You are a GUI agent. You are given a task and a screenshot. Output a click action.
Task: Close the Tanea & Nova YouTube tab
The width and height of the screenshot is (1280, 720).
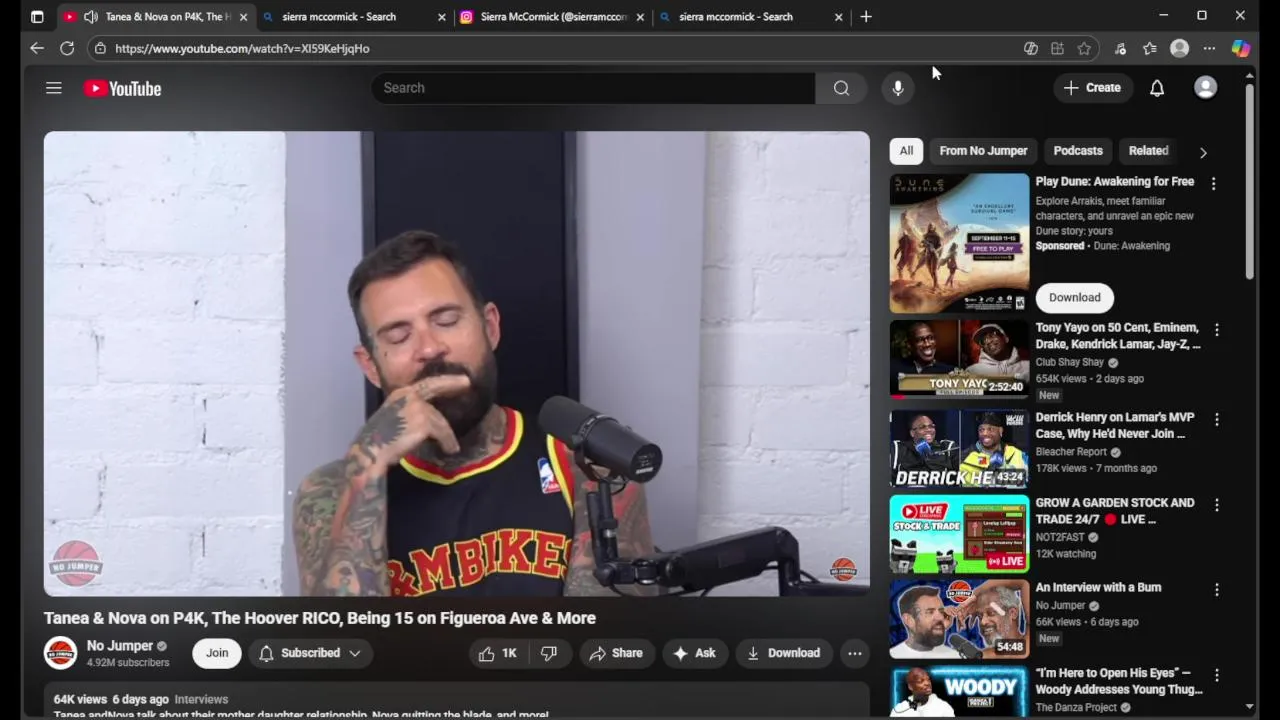[x=243, y=17]
